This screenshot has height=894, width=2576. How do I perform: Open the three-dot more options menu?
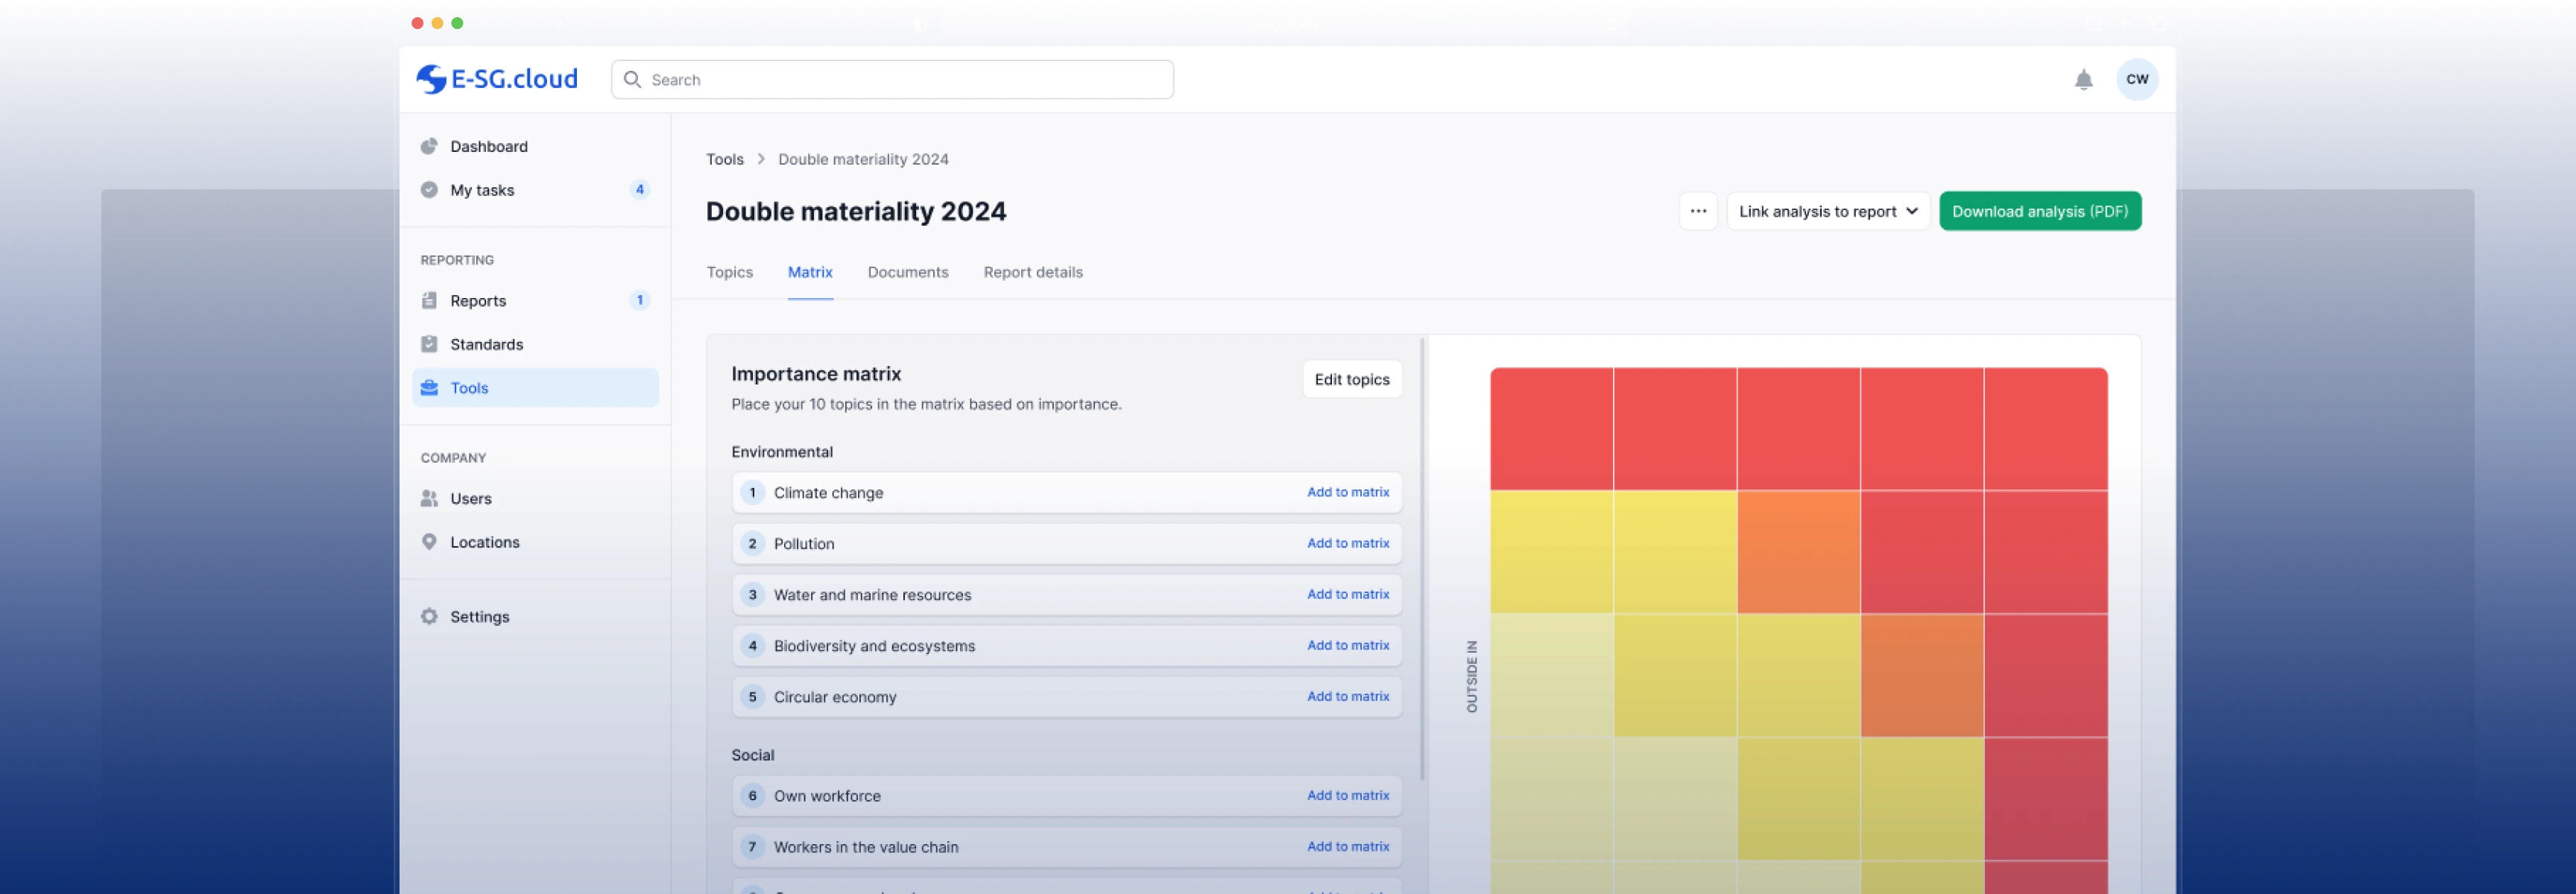1697,211
